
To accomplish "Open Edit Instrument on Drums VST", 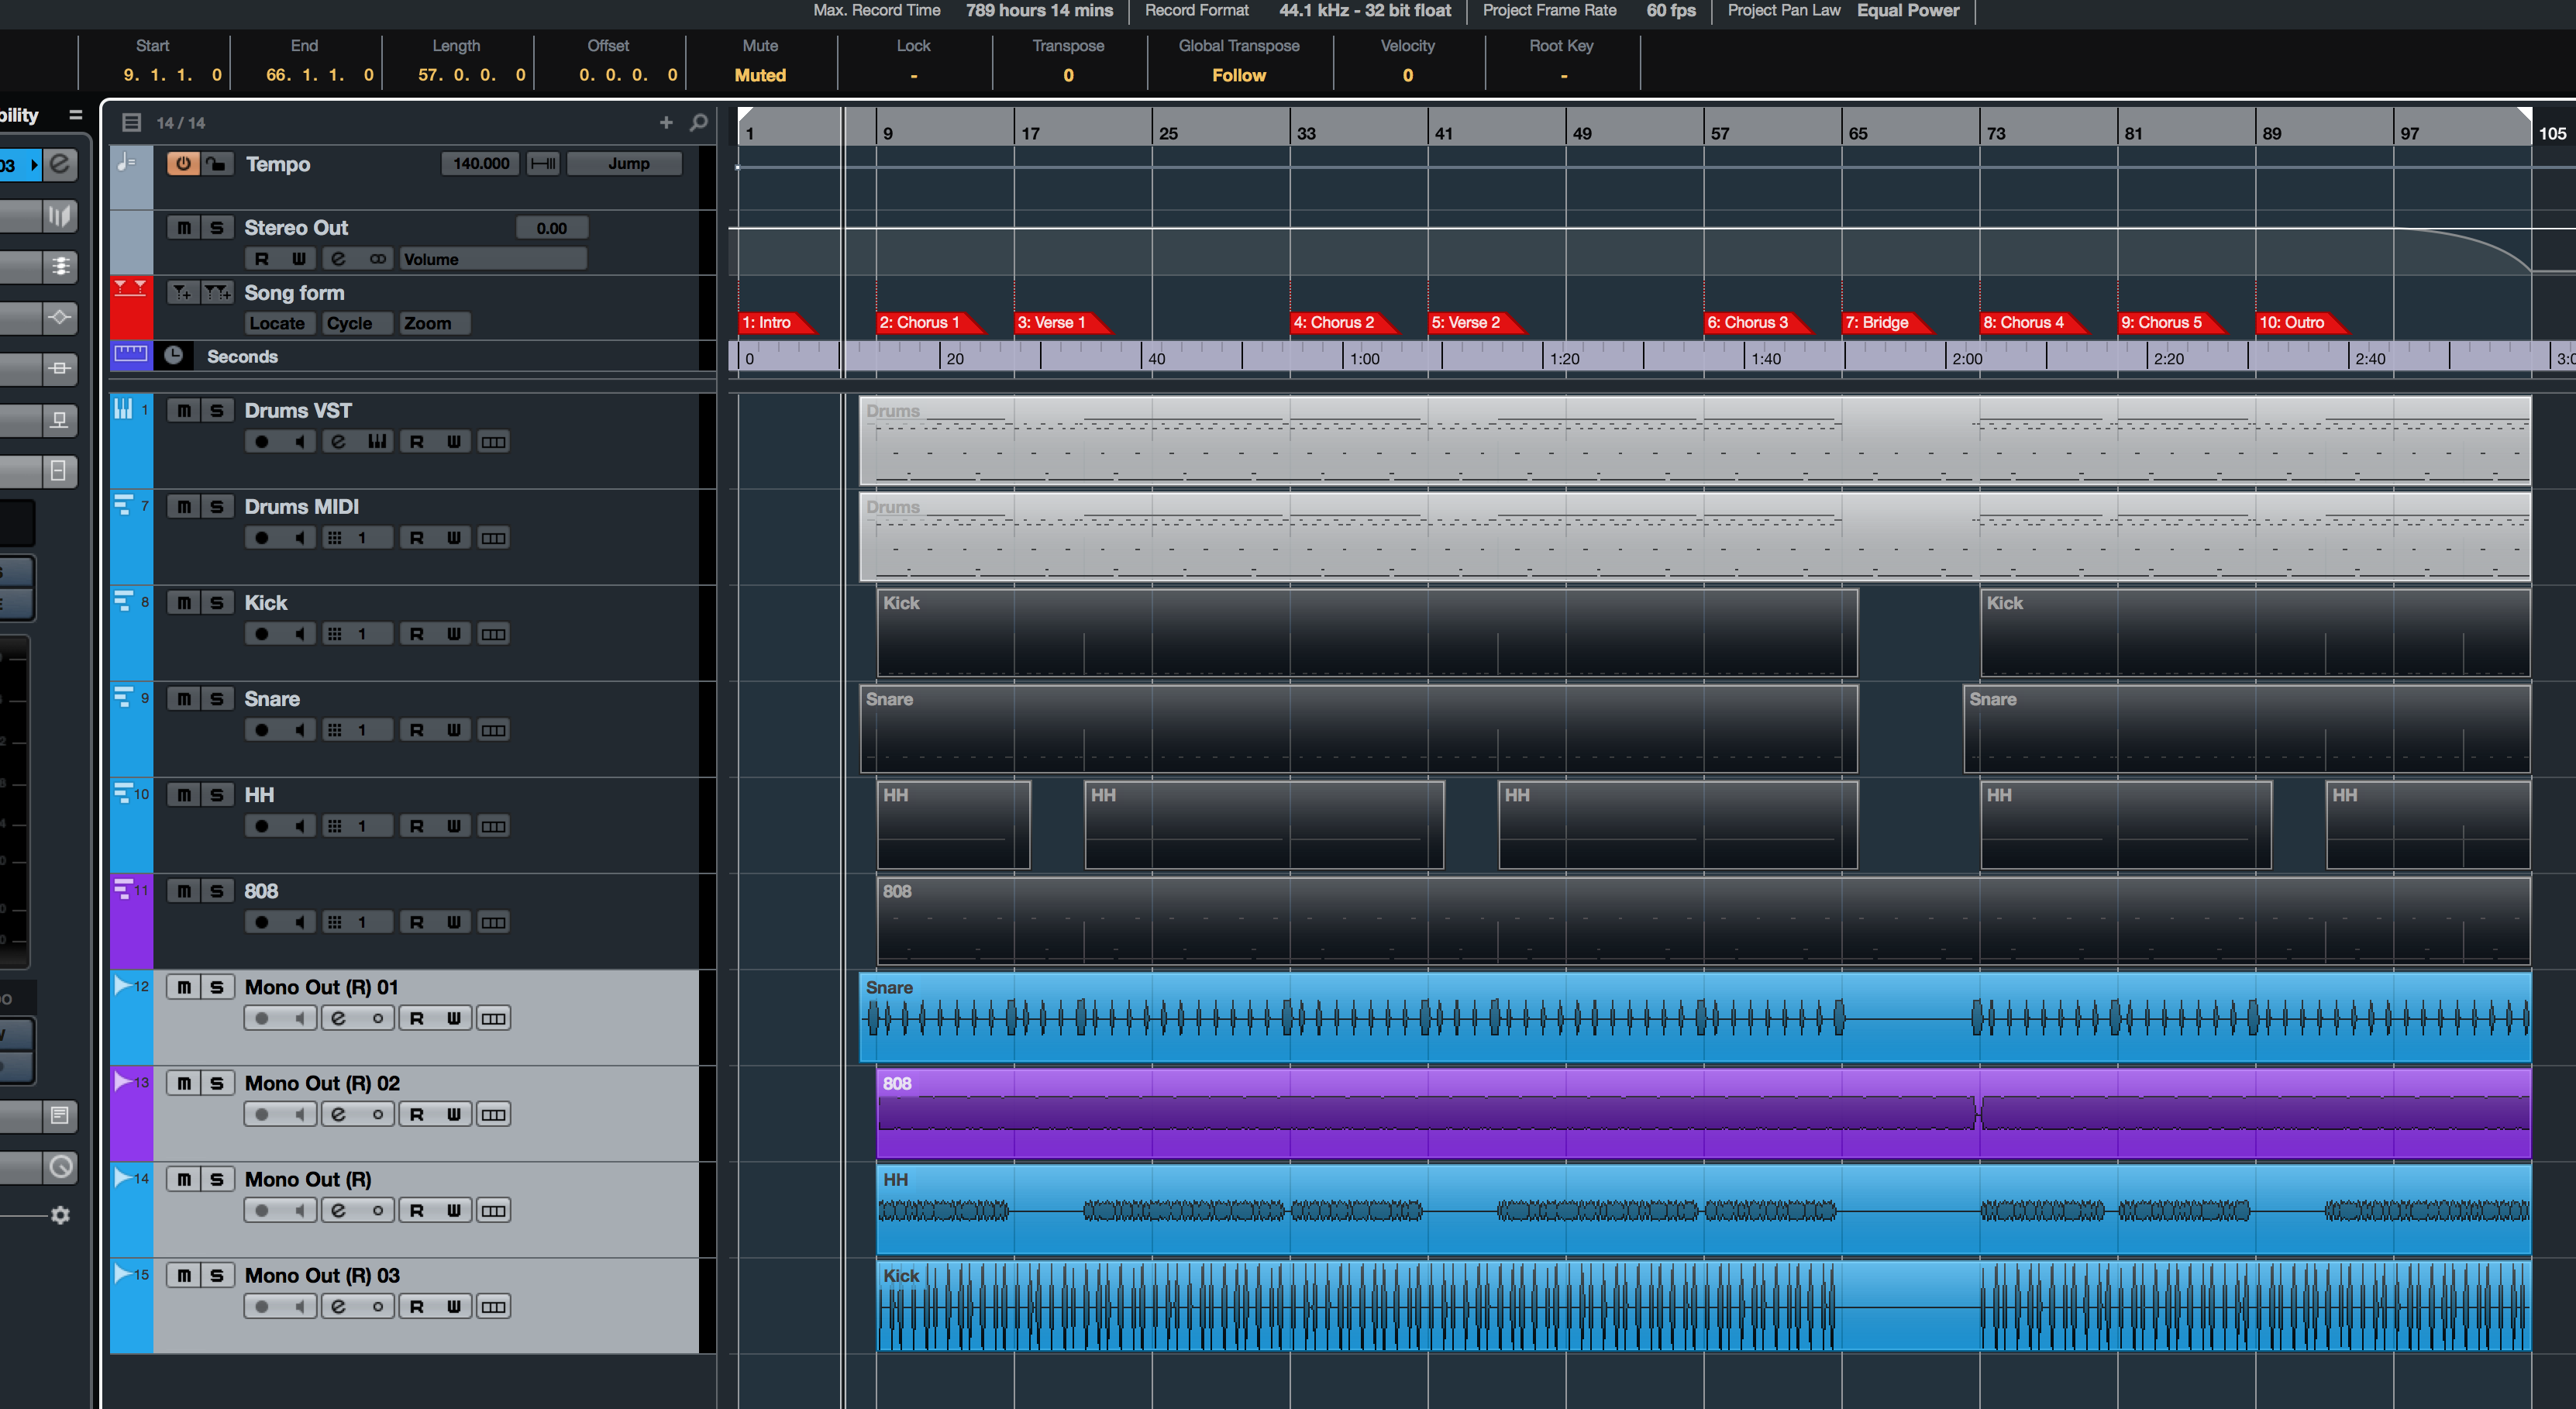I will (377, 442).
